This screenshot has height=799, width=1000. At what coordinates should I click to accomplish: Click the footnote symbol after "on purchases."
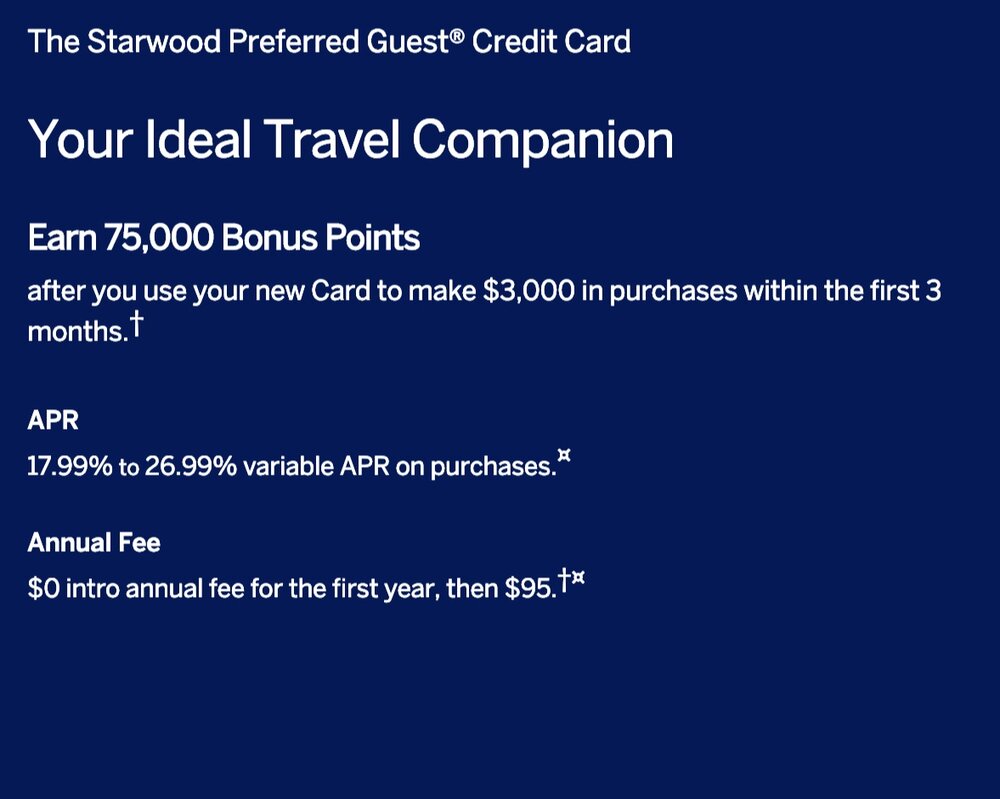(x=564, y=458)
